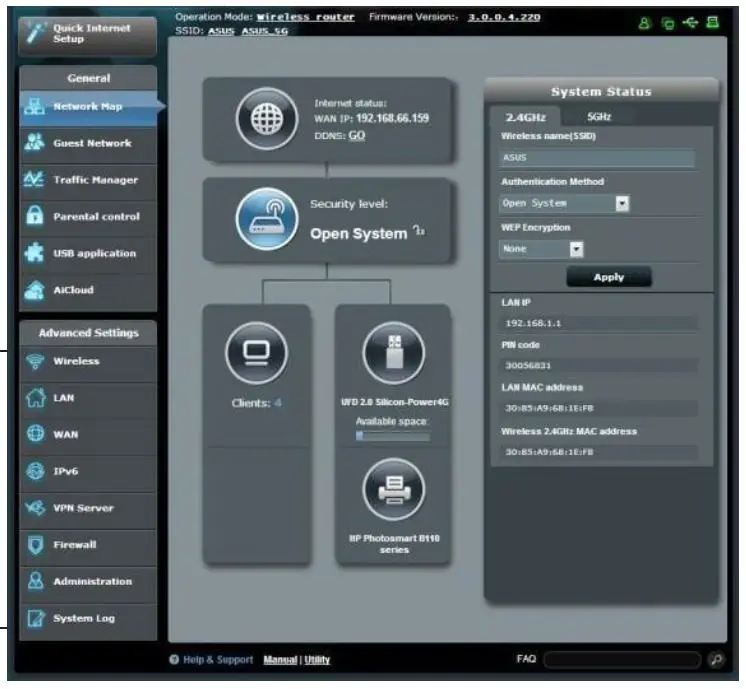Click the PIN code value
Image resolution: width=746 pixels, height=689 pixels.
[528, 365]
